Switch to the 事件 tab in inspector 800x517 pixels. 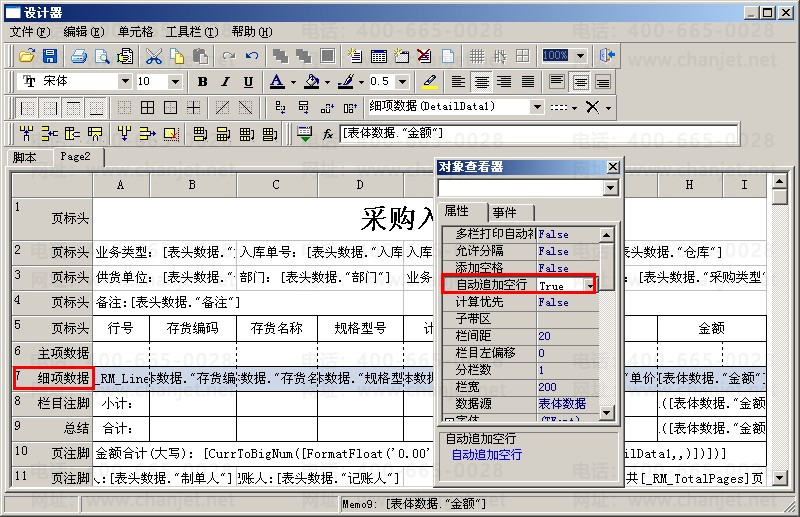click(505, 212)
